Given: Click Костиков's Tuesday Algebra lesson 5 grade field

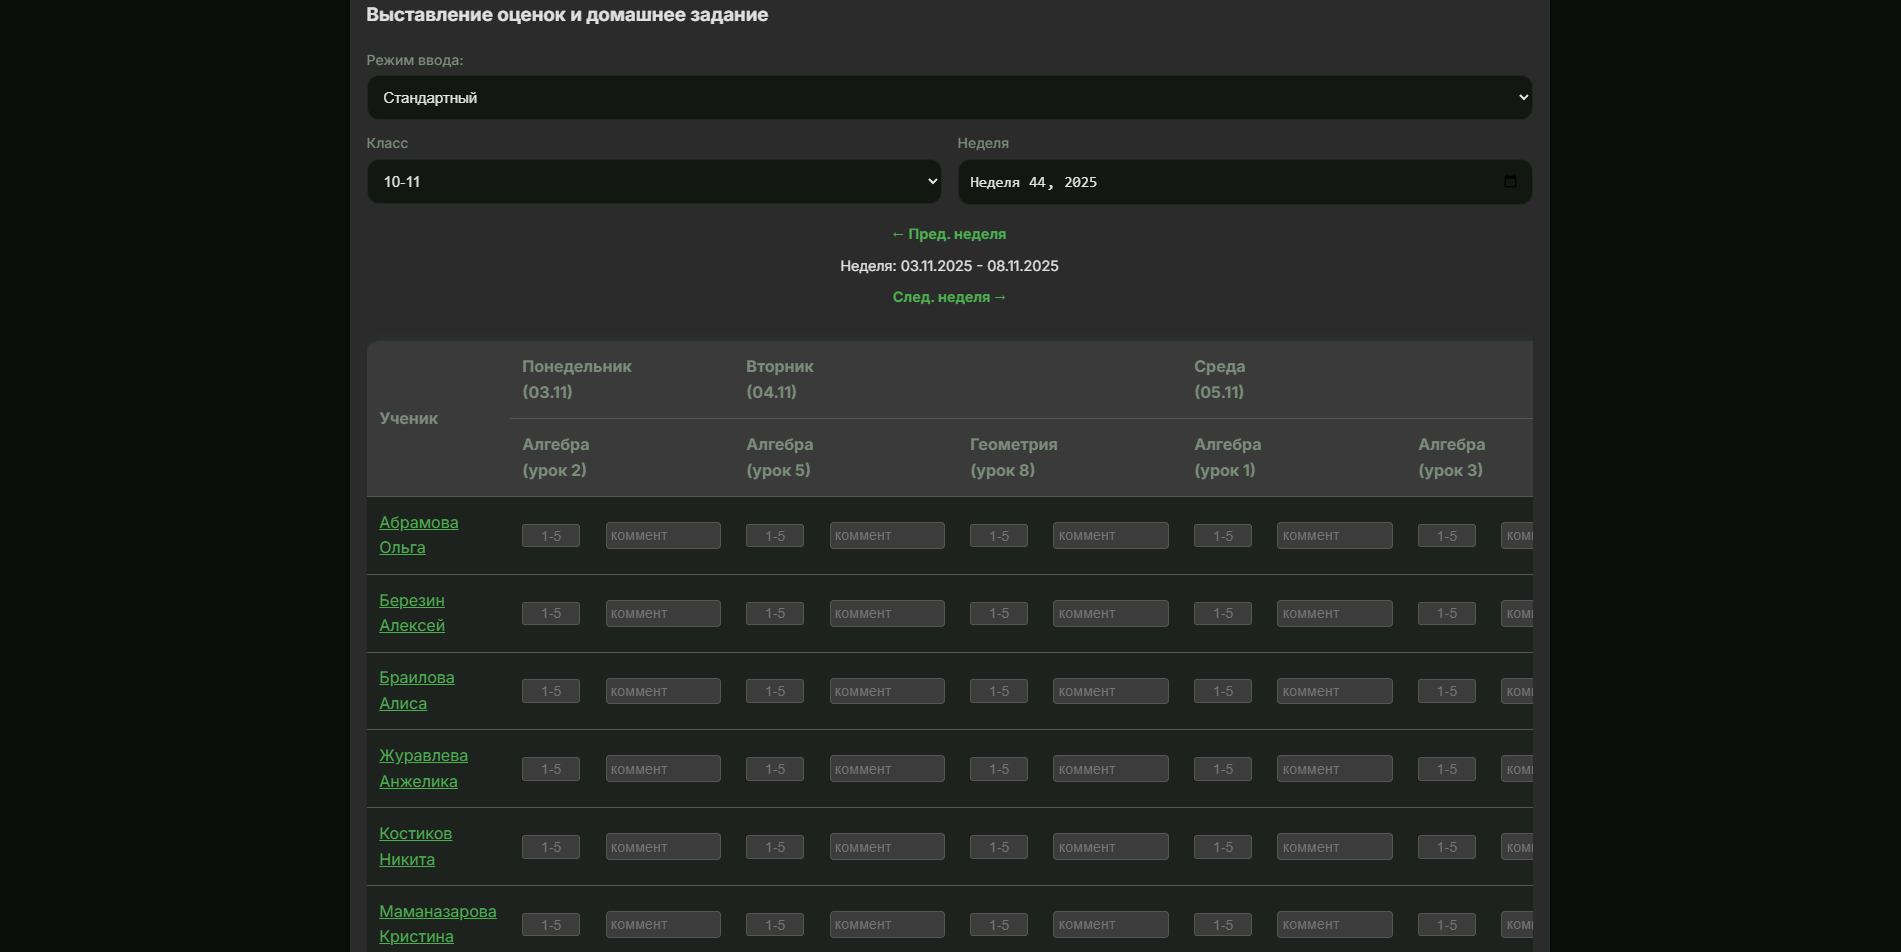Looking at the screenshot, I should pyautogui.click(x=775, y=847).
